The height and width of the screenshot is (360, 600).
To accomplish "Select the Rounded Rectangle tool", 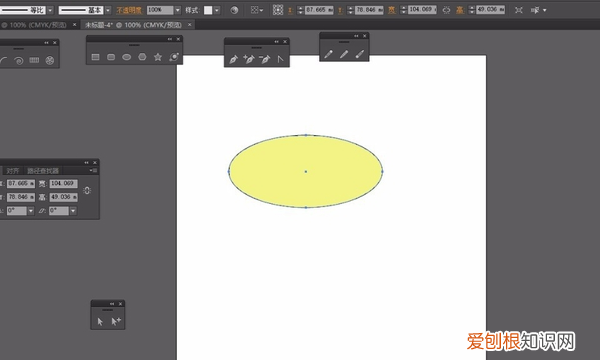I will click(111, 57).
